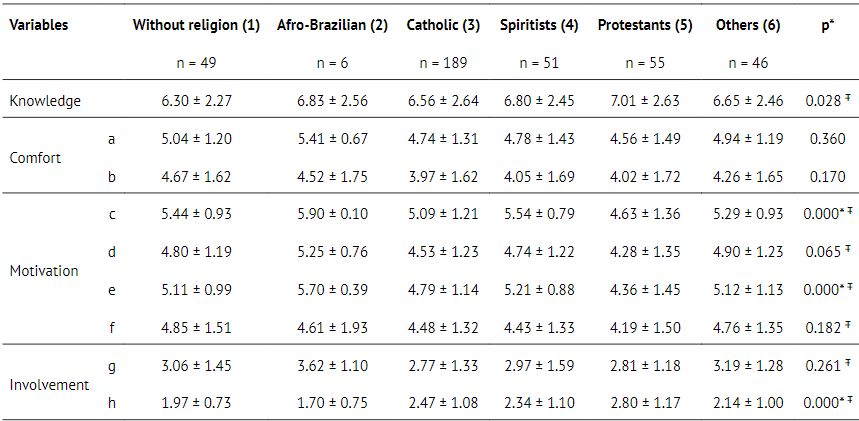
Task: Click the "Involvement" row label
Action: [49, 384]
